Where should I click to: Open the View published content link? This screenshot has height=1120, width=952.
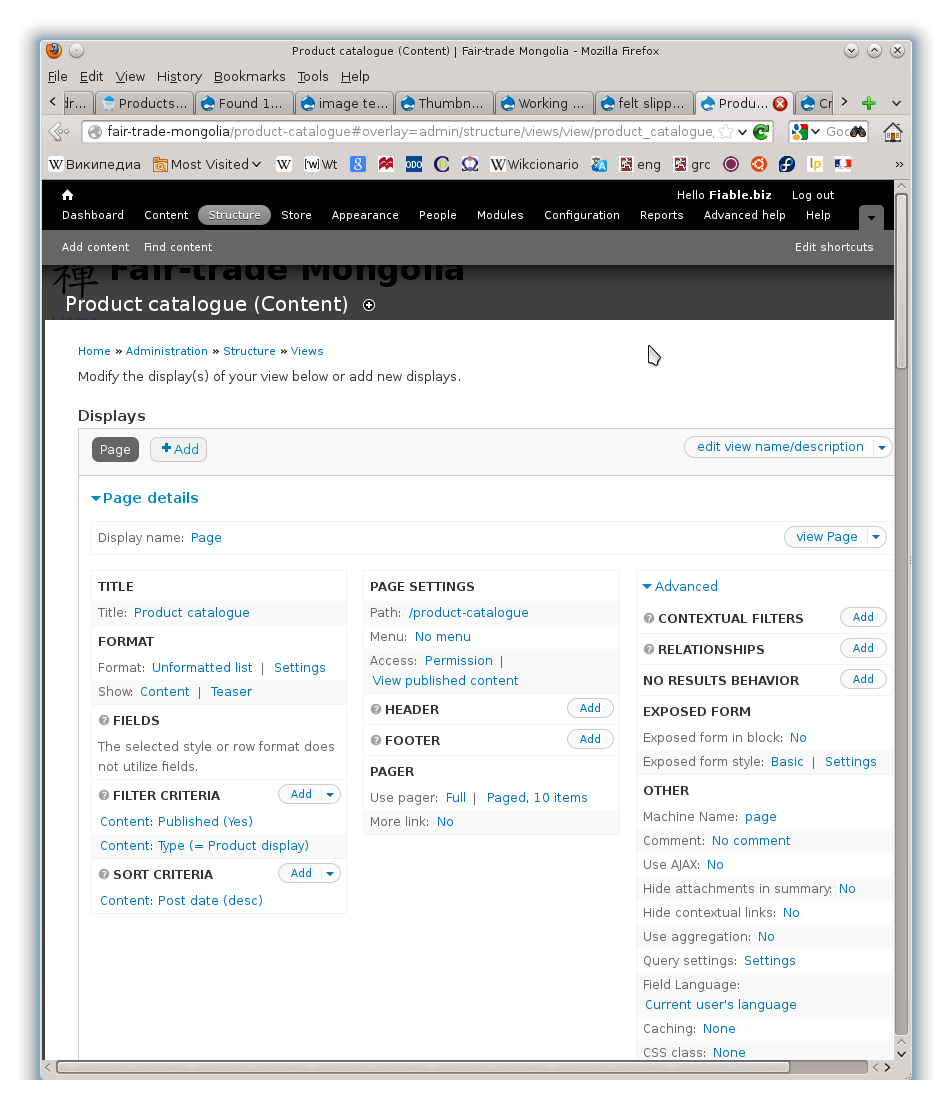coord(444,680)
